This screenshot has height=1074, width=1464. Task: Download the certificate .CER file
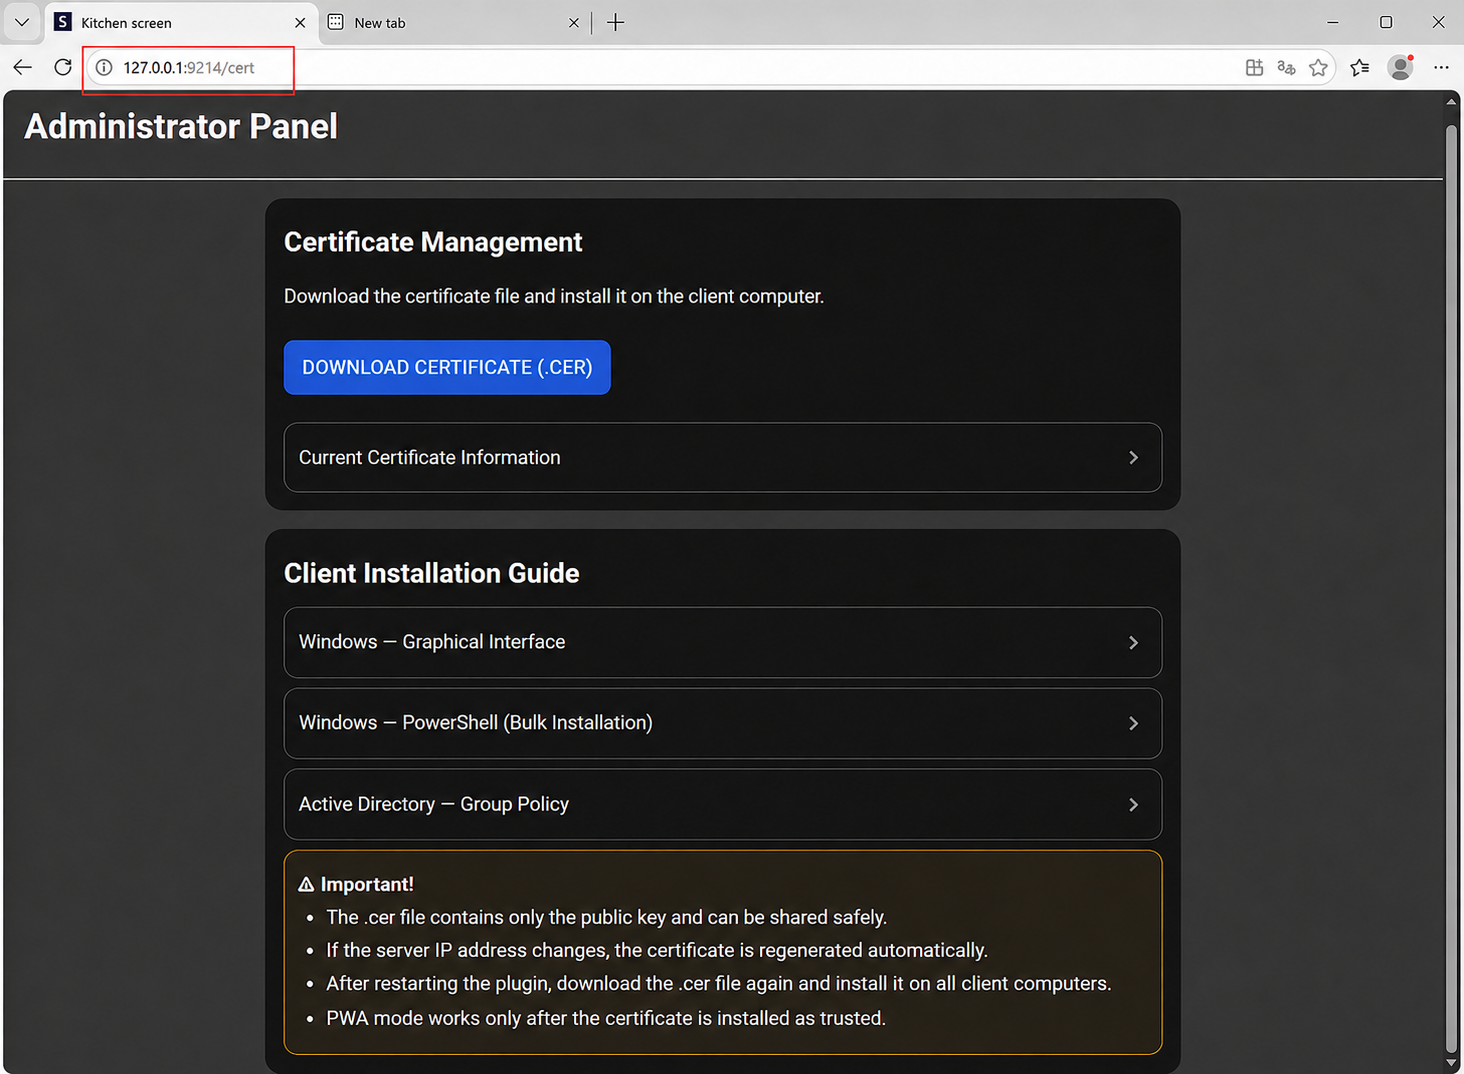point(447,367)
